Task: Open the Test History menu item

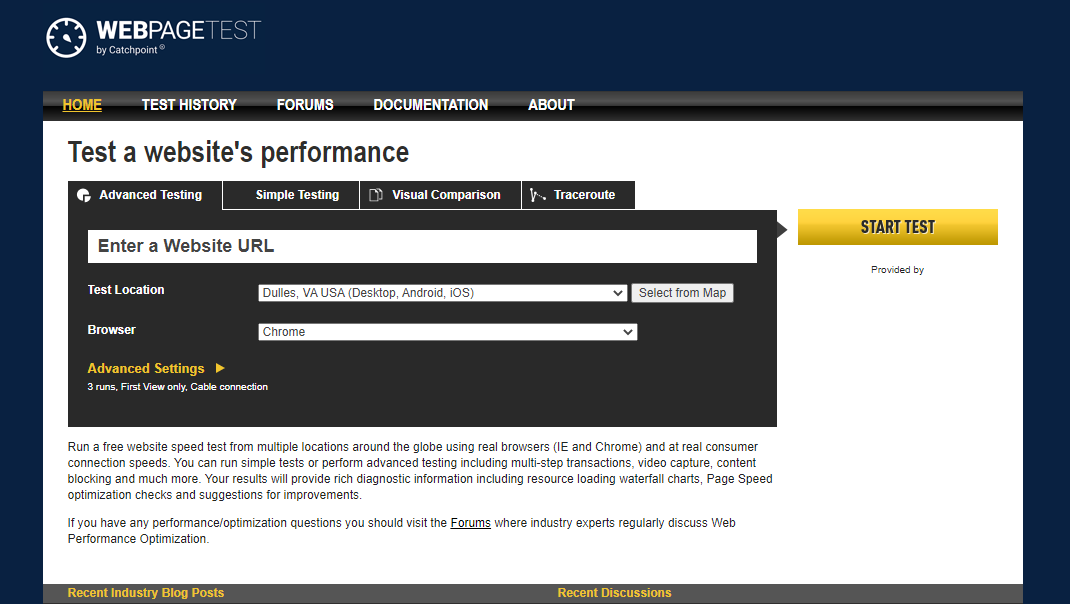Action: pos(189,105)
